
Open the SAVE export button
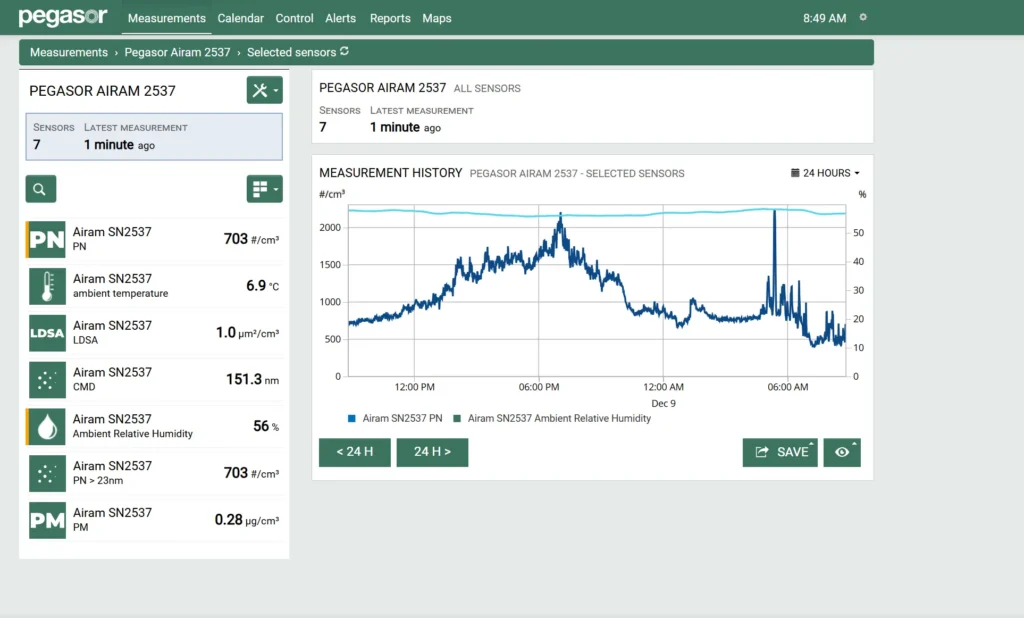(780, 452)
